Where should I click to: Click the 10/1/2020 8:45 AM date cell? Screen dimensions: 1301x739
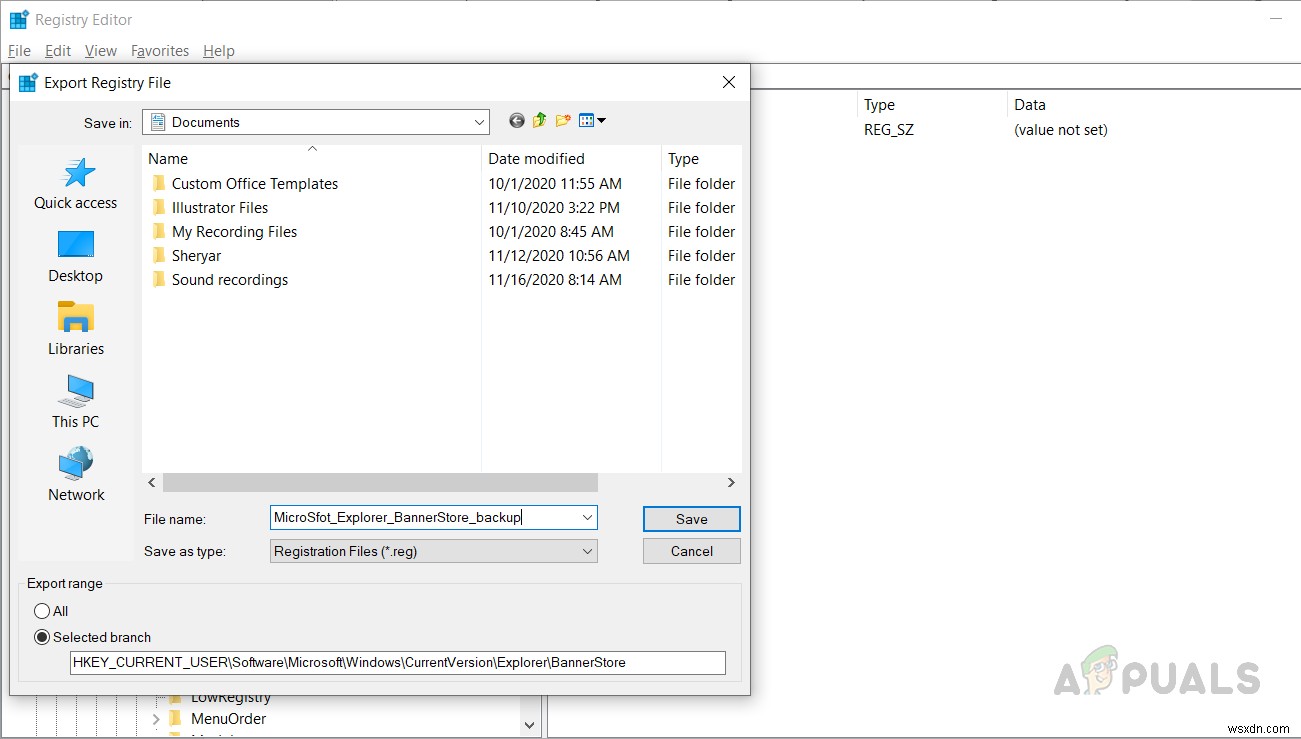point(551,232)
